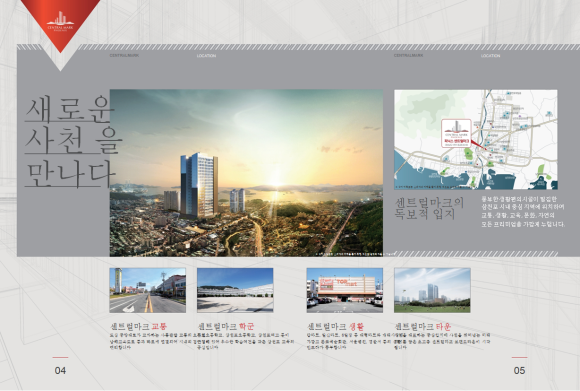The height and width of the screenshot is (391, 580).
Task: Select the school building photo thumbnail
Action: [235, 290]
